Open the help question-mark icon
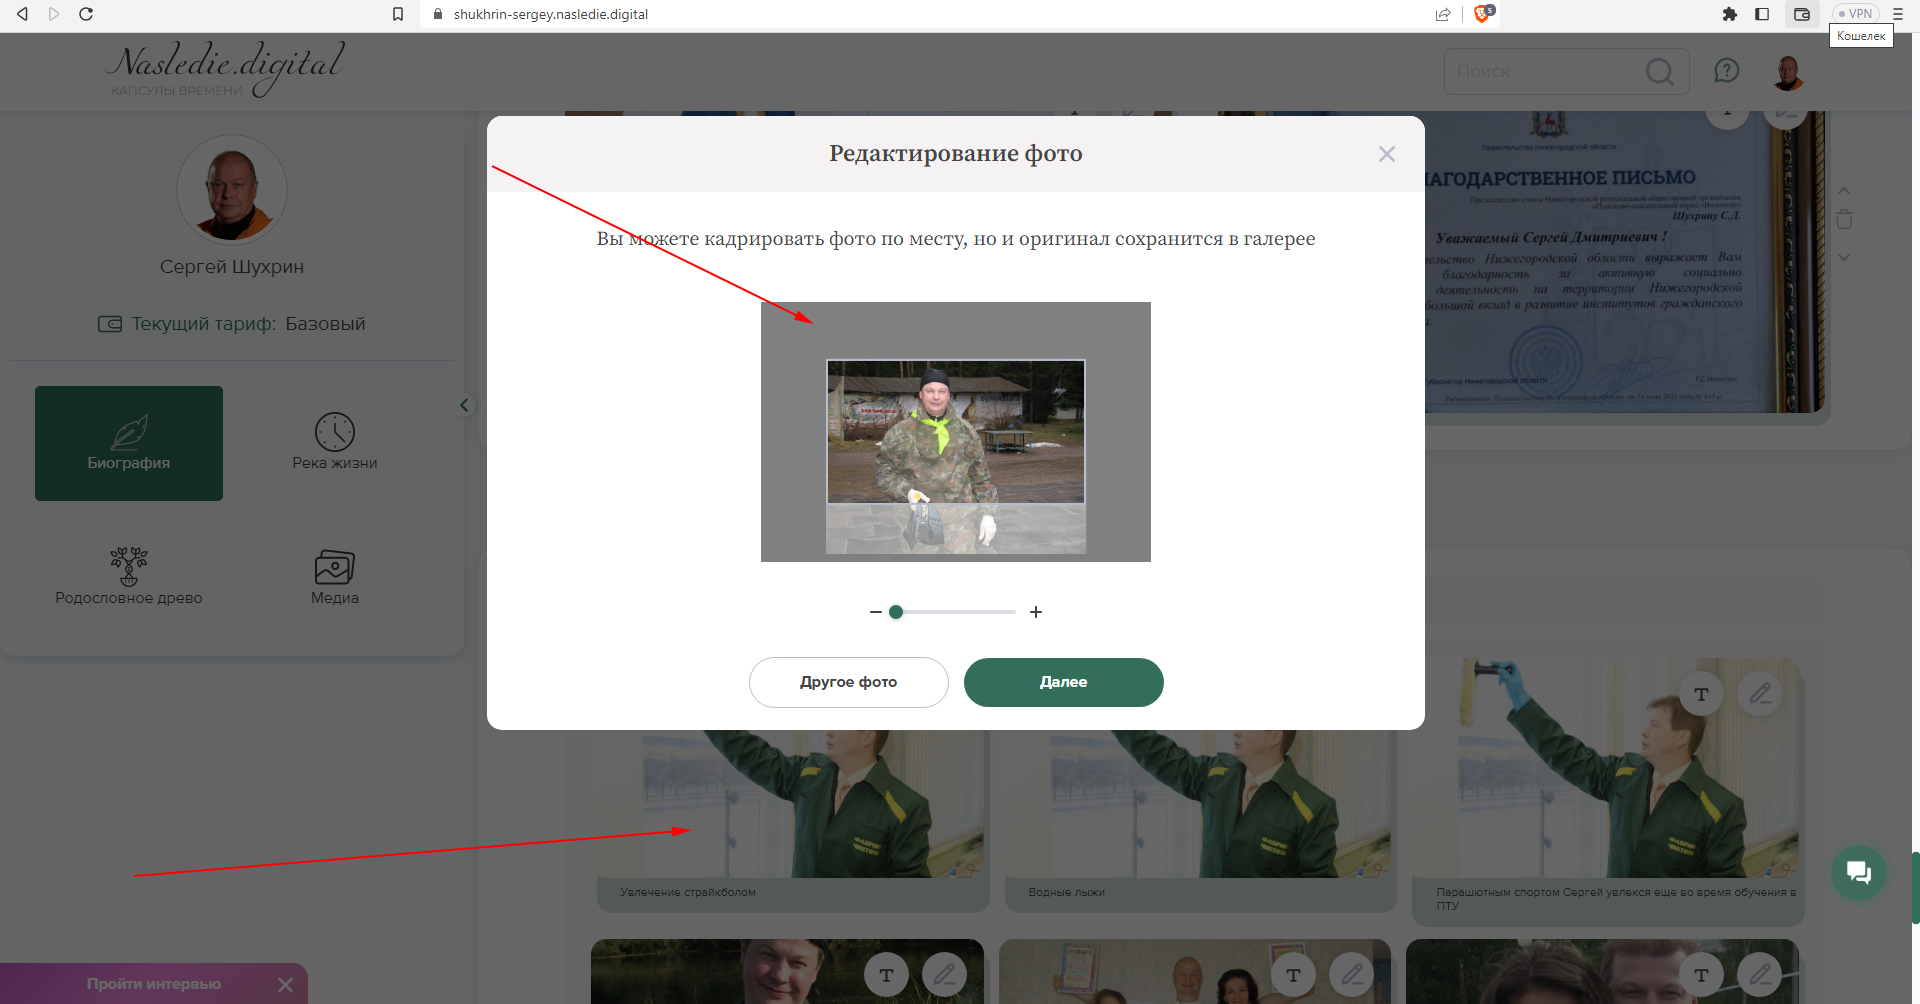Viewport: 1920px width, 1004px height. 1727,71
